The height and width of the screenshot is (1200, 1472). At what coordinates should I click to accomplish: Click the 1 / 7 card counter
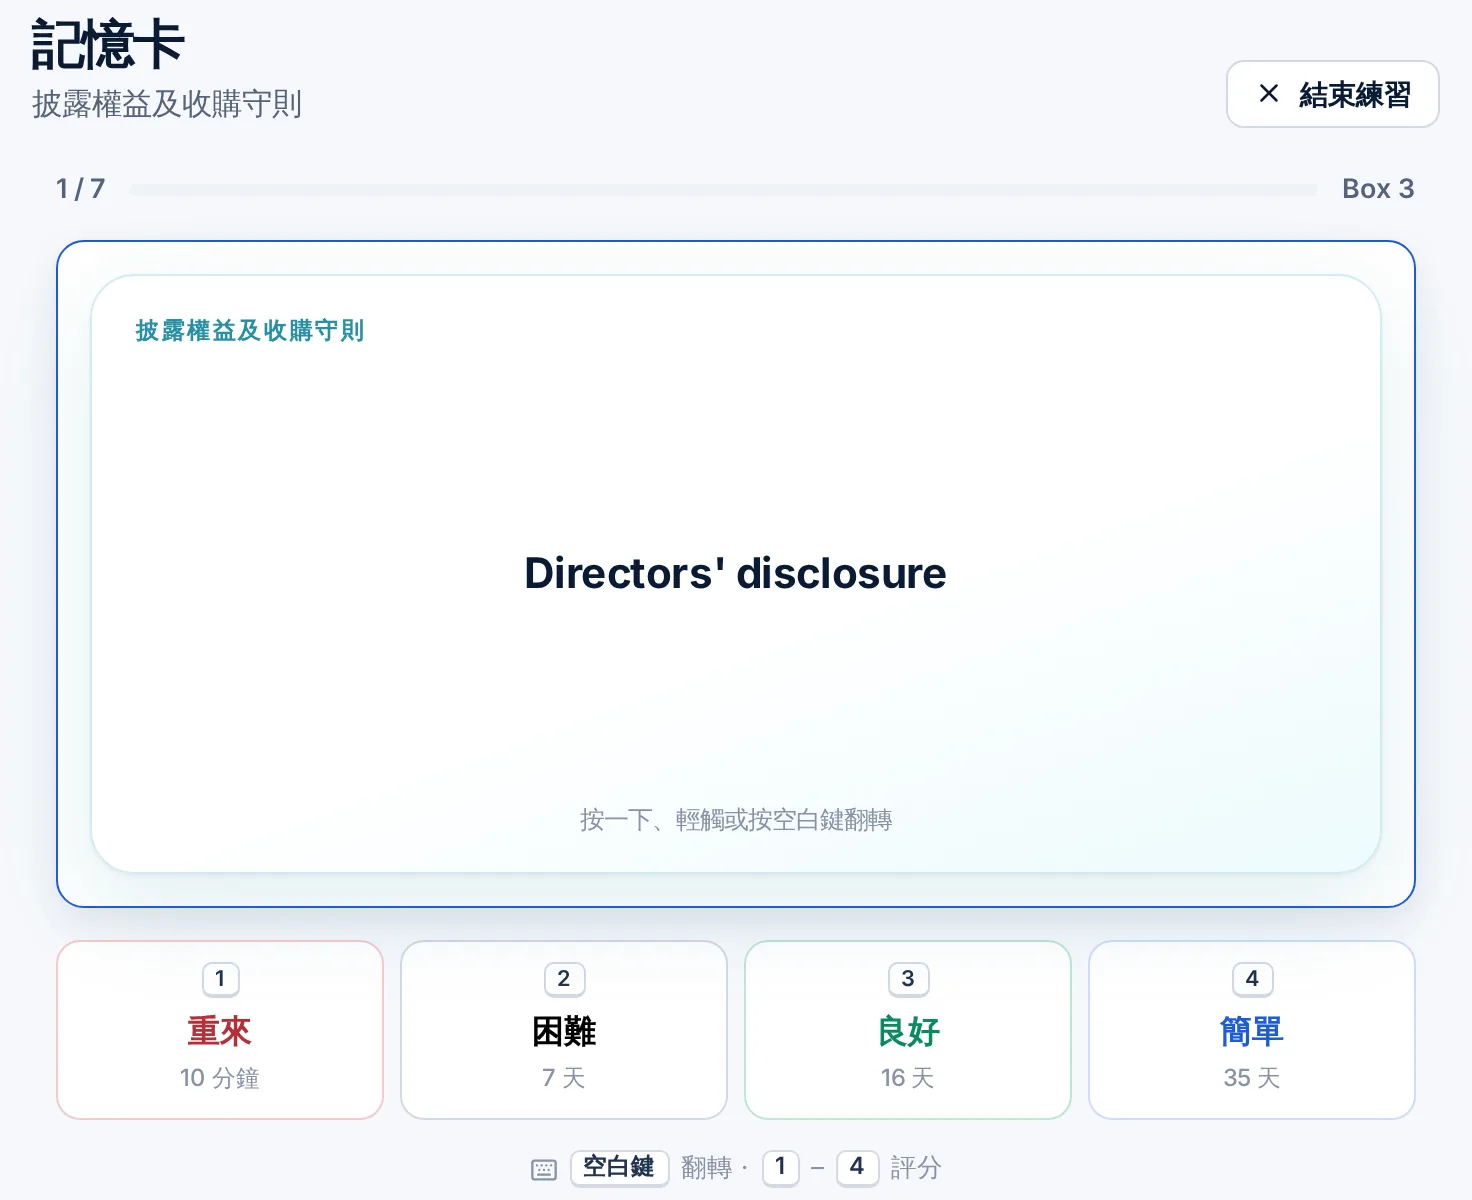click(x=80, y=189)
